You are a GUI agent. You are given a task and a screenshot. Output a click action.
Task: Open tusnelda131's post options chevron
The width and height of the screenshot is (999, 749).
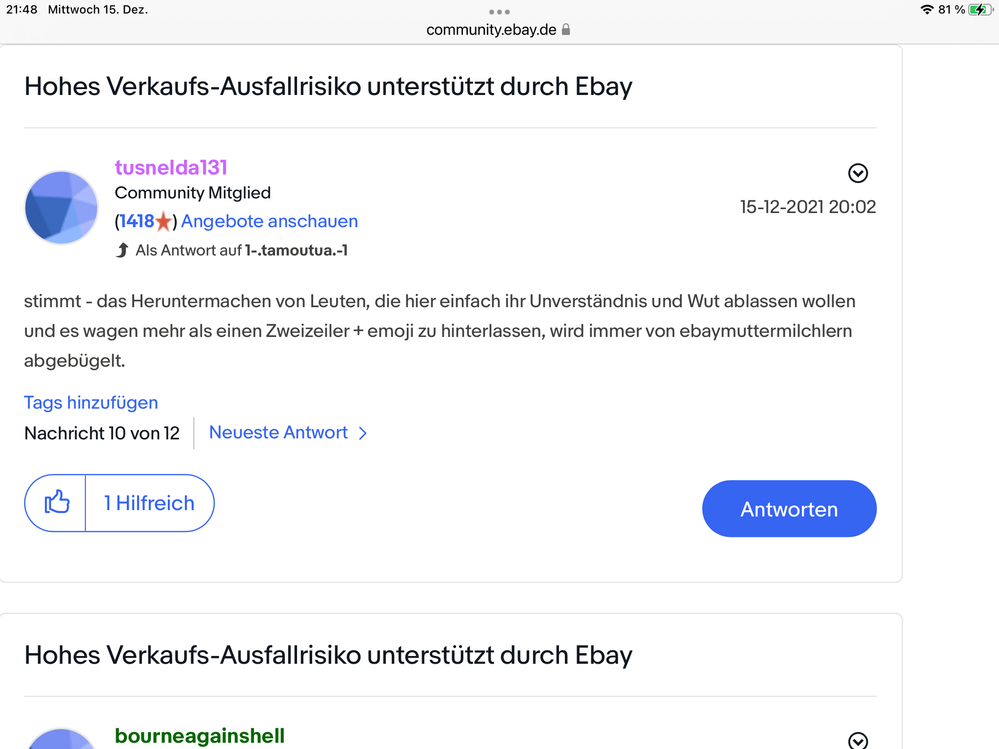point(858,173)
